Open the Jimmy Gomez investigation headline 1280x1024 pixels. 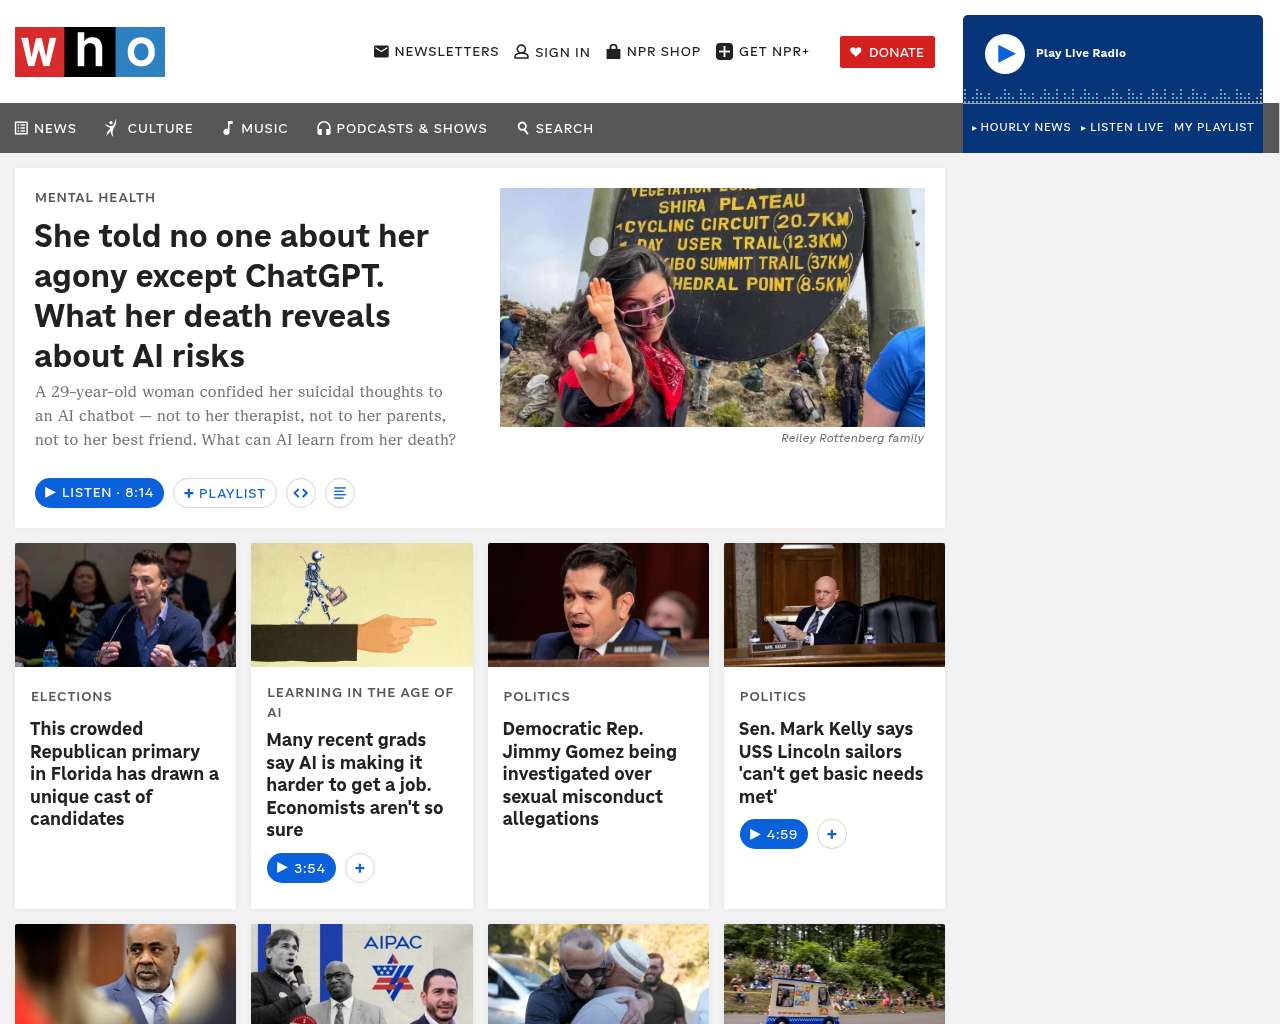[590, 774]
